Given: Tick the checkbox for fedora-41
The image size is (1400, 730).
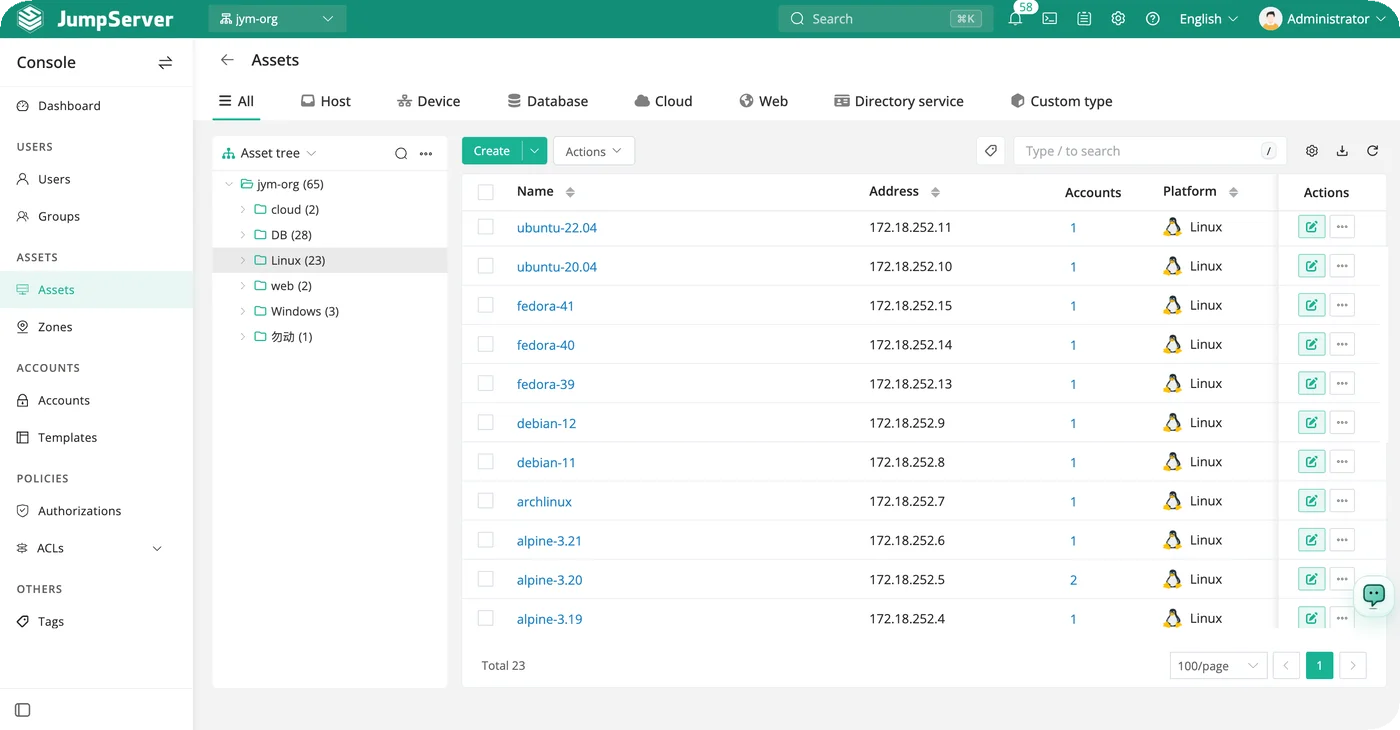Looking at the screenshot, I should [x=486, y=305].
